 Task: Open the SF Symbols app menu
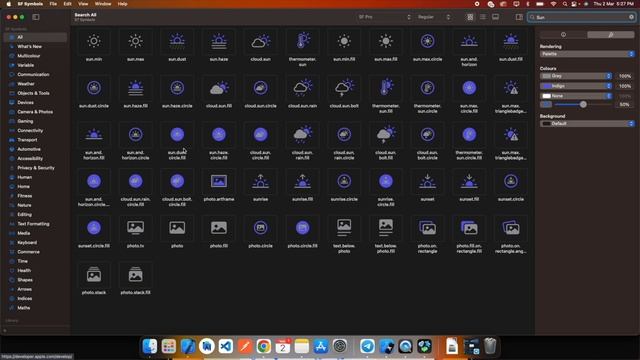point(30,4)
